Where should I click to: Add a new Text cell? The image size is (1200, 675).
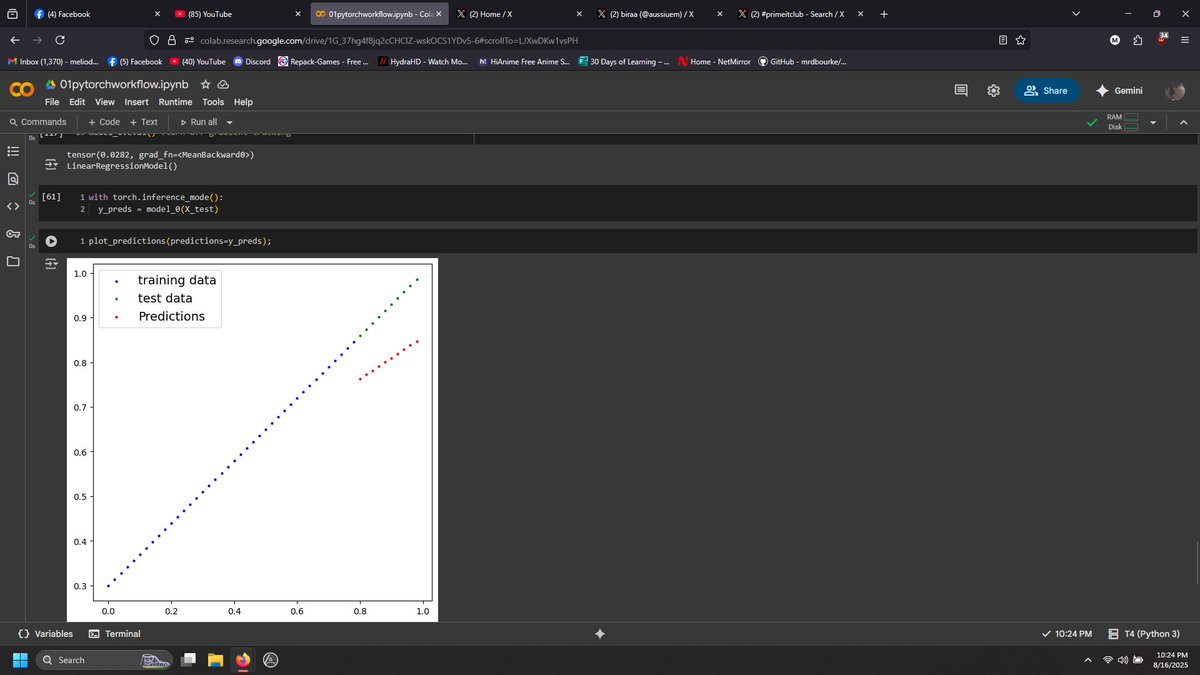pyautogui.click(x=143, y=122)
